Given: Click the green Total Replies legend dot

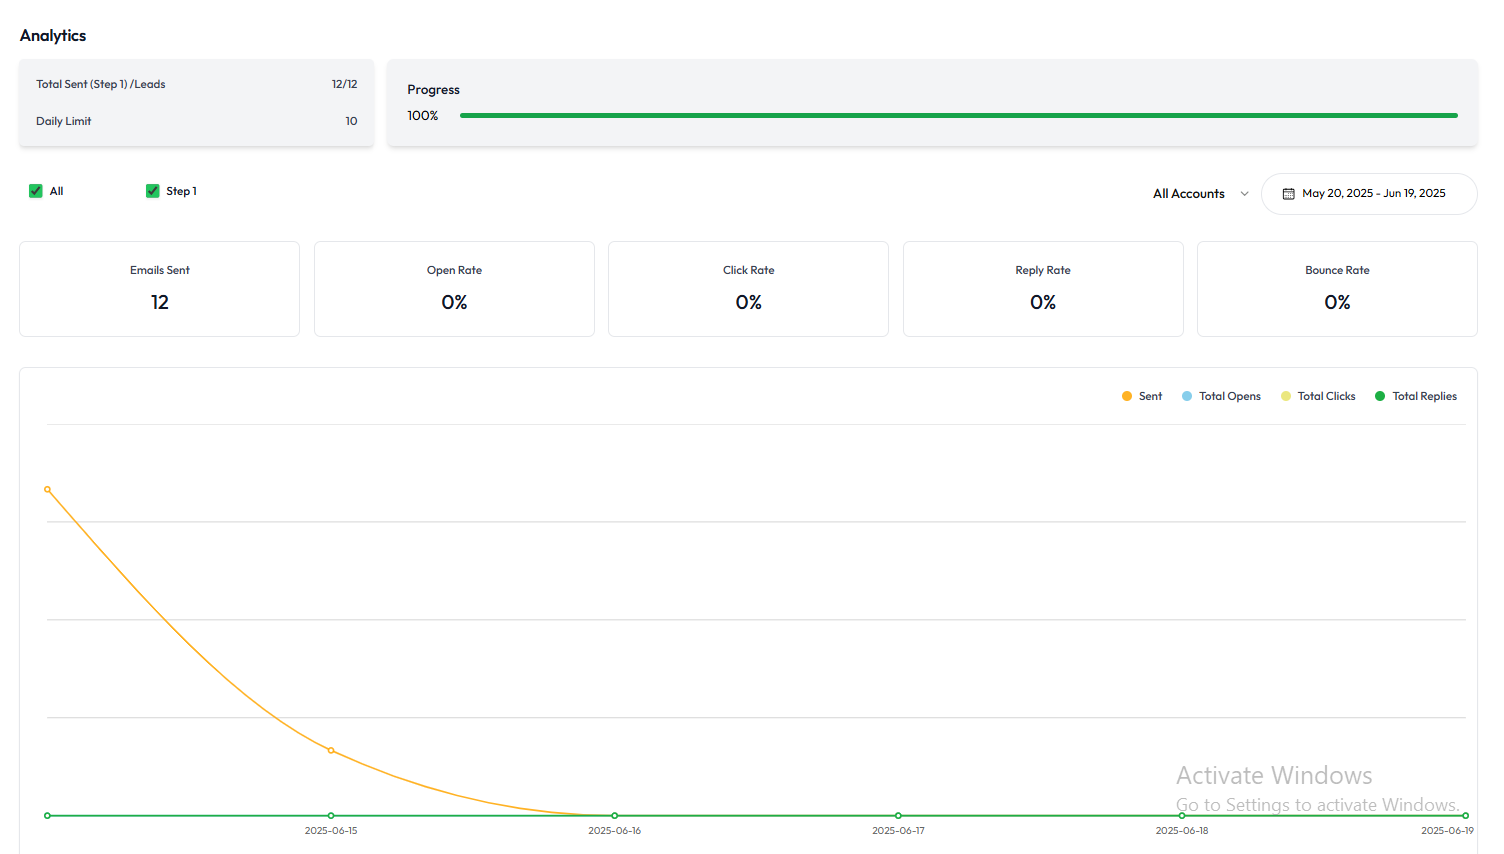Looking at the screenshot, I should (1380, 397).
